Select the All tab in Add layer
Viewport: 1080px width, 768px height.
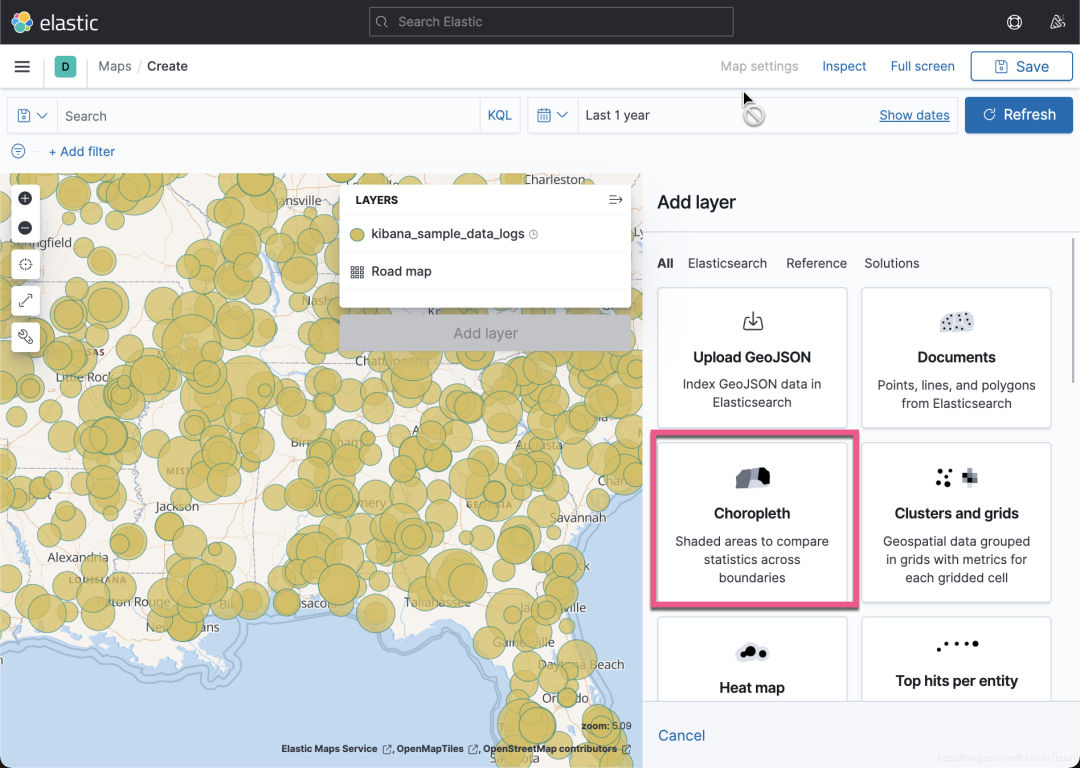point(665,263)
